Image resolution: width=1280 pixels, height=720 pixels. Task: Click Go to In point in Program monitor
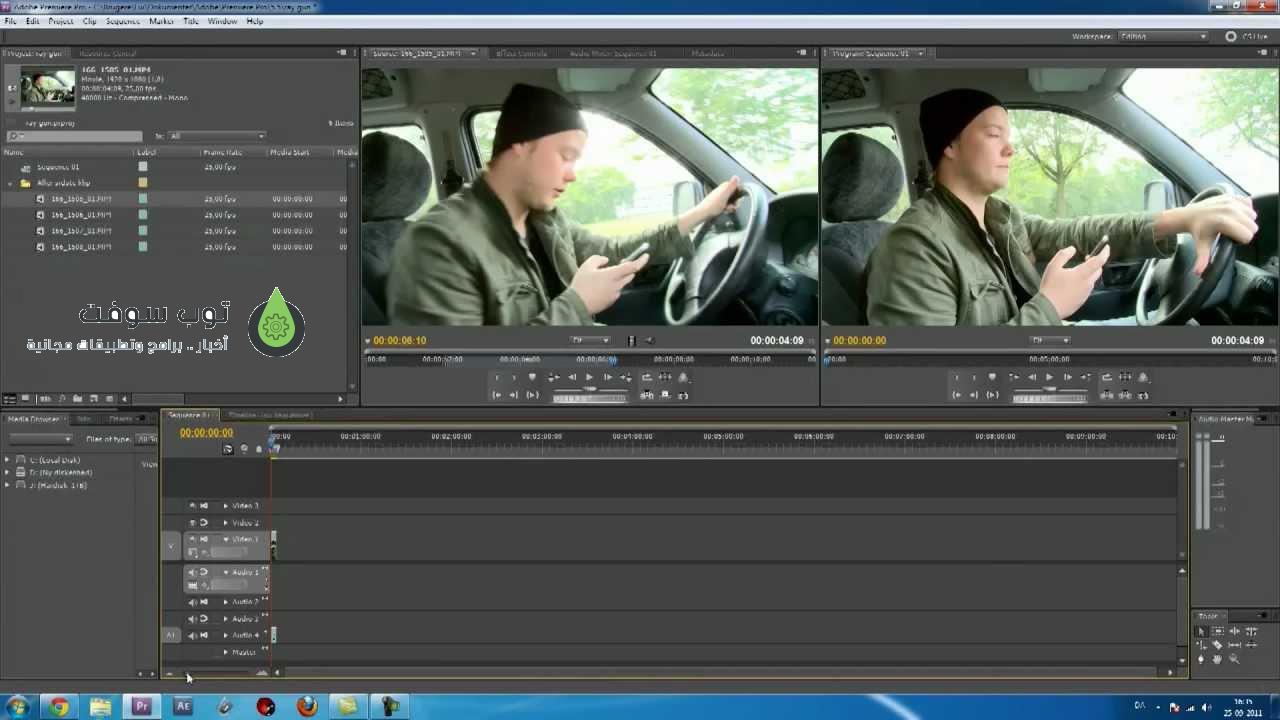click(x=957, y=395)
